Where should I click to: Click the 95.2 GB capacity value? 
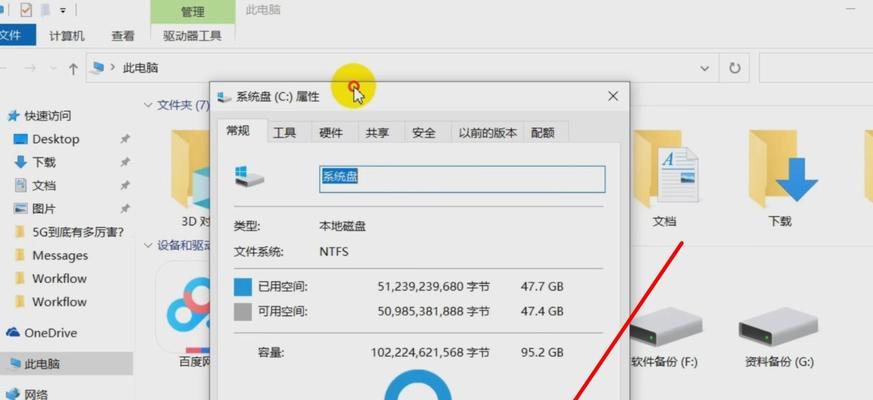click(x=540, y=352)
